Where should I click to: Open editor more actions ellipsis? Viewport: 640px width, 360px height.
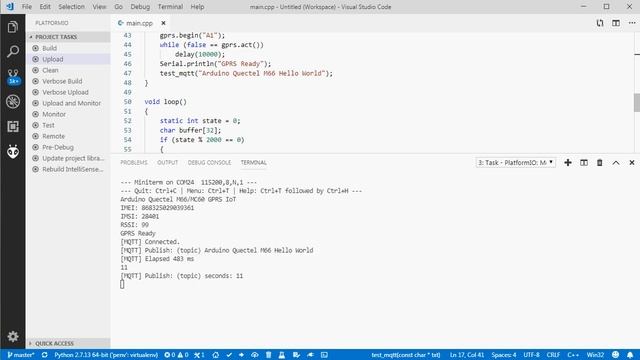point(631,23)
